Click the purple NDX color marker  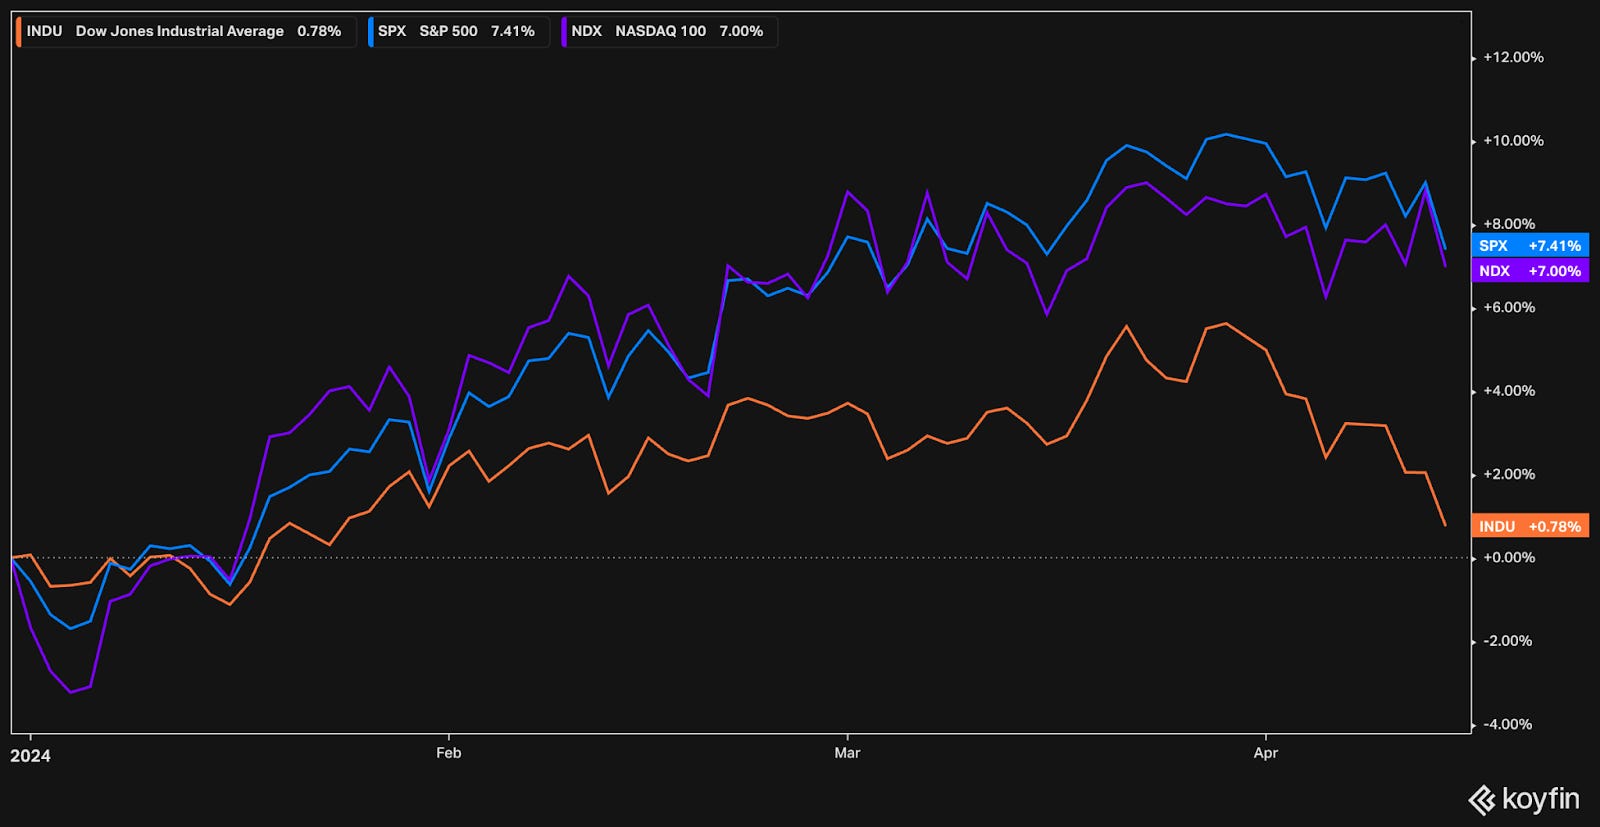(x=564, y=31)
